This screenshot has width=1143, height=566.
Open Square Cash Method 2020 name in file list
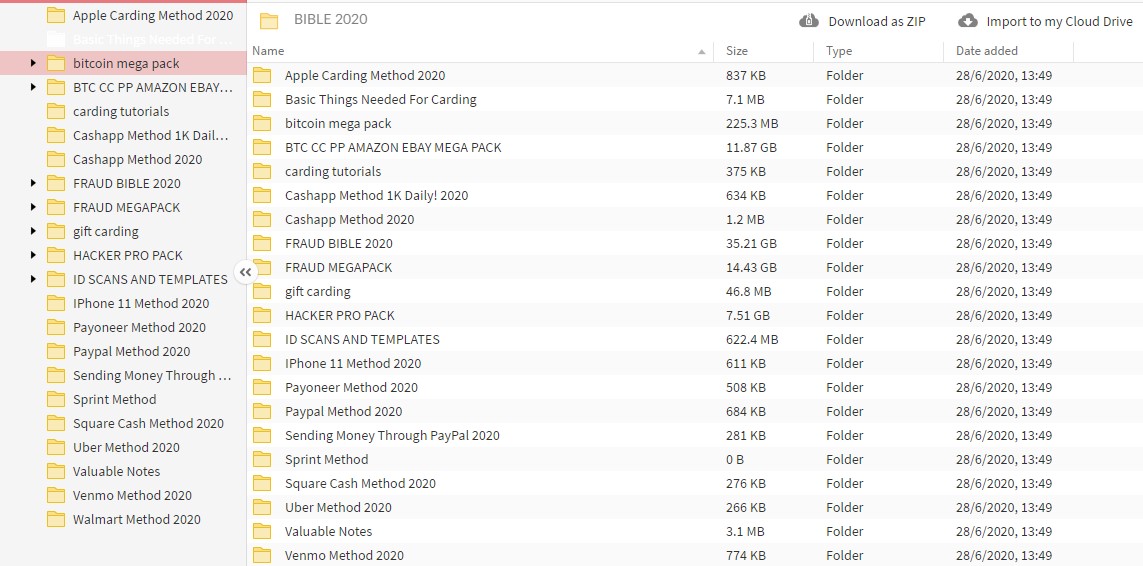tap(360, 484)
